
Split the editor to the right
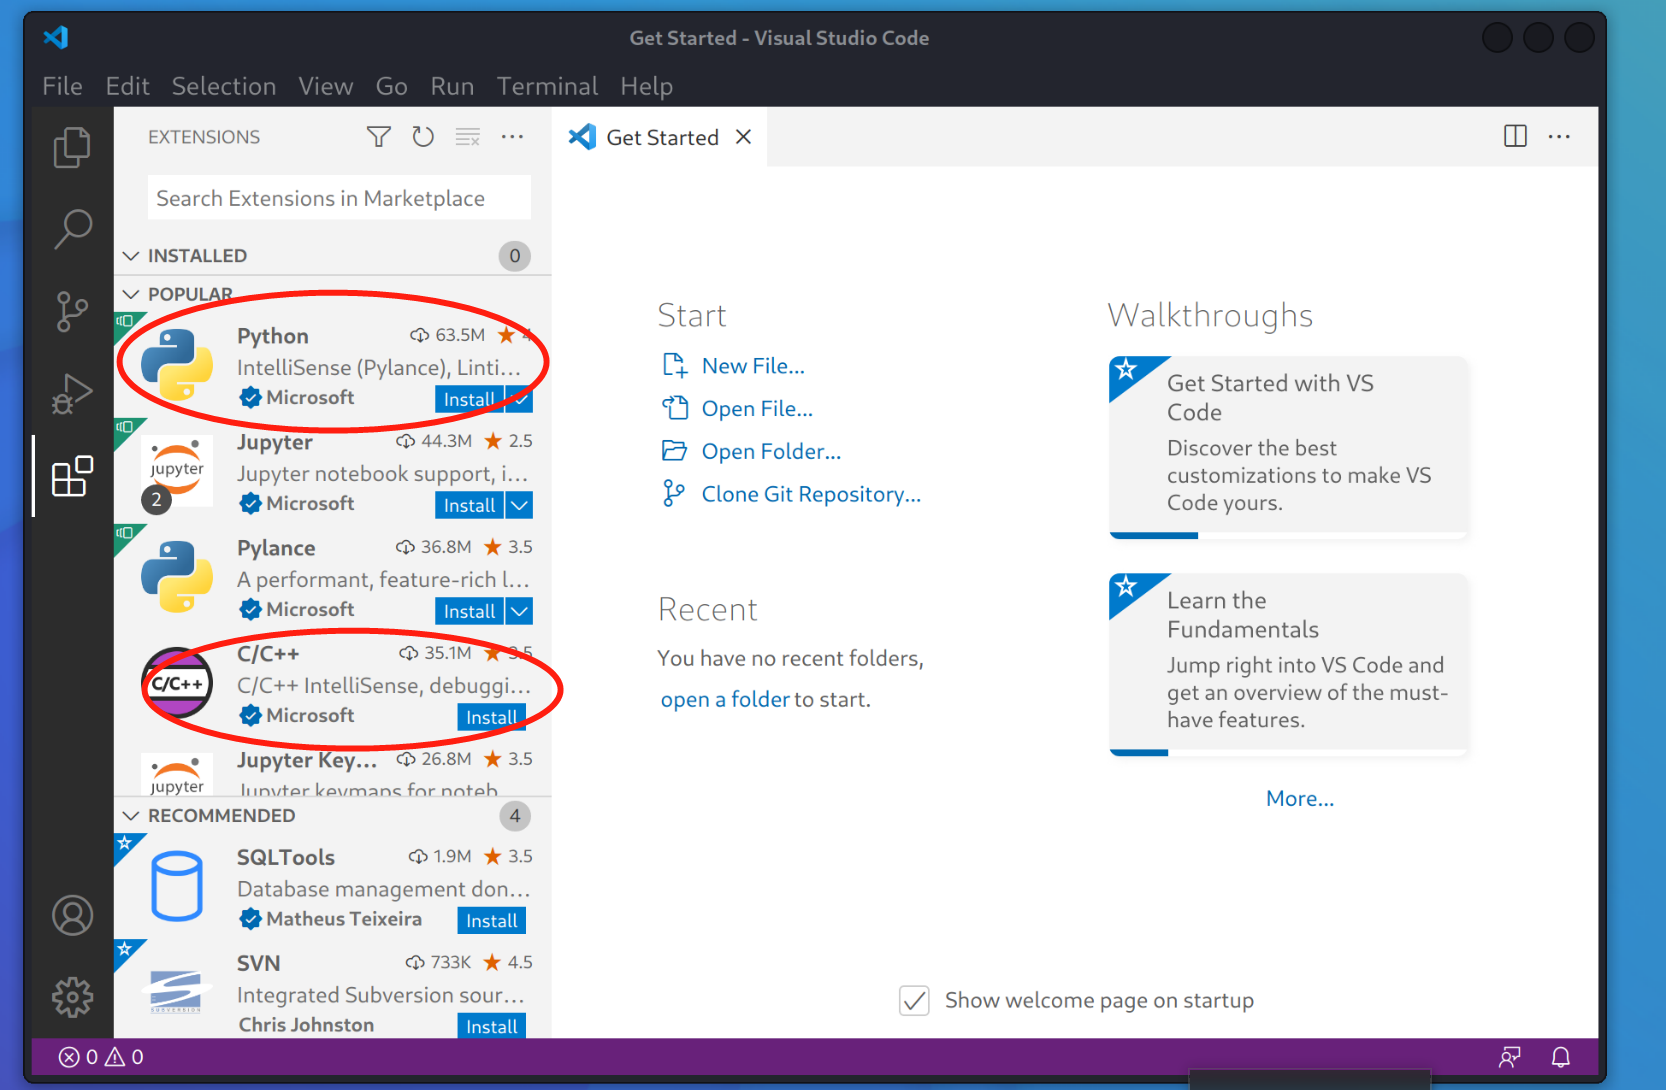tap(1515, 136)
